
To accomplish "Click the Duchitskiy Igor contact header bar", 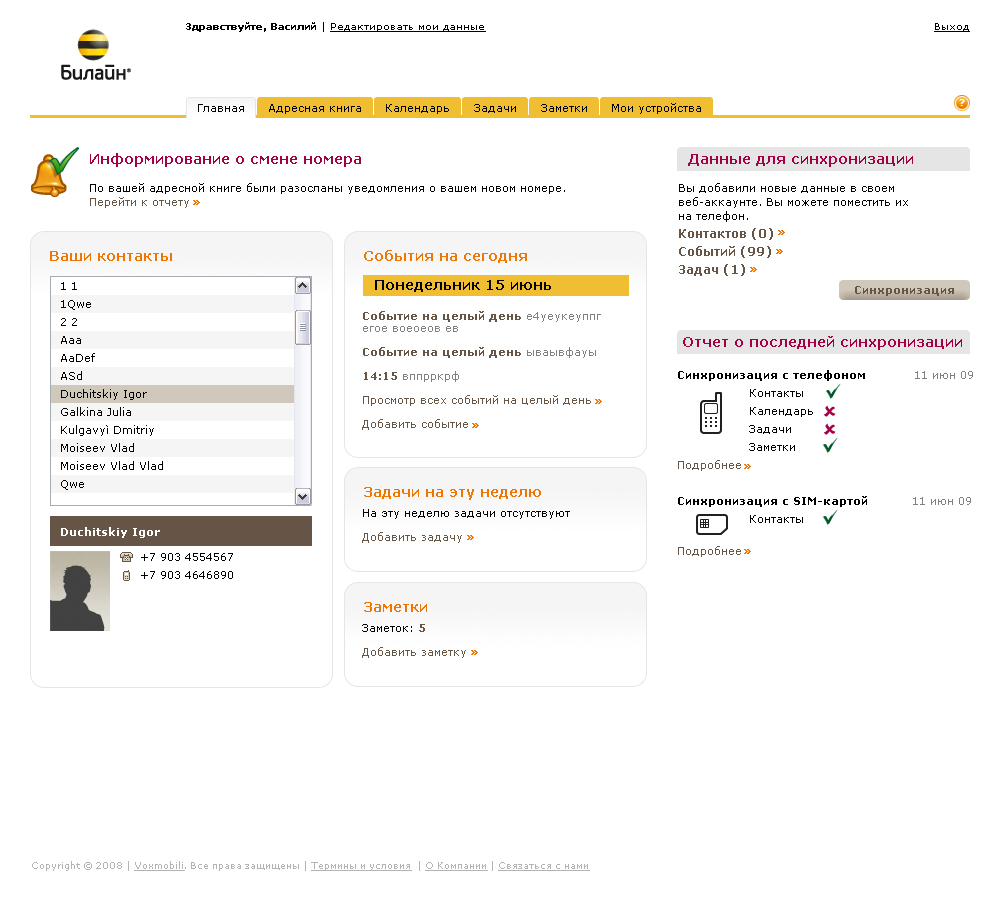I will (181, 531).
